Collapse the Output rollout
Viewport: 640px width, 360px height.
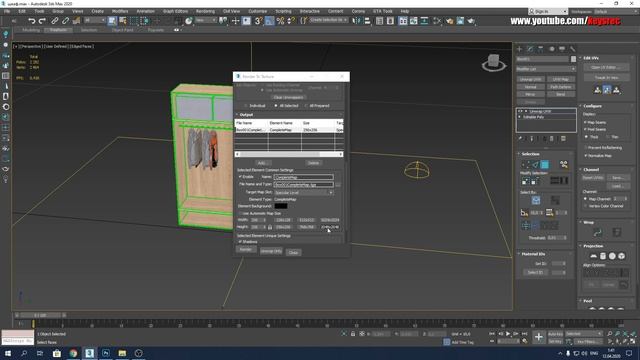247,115
